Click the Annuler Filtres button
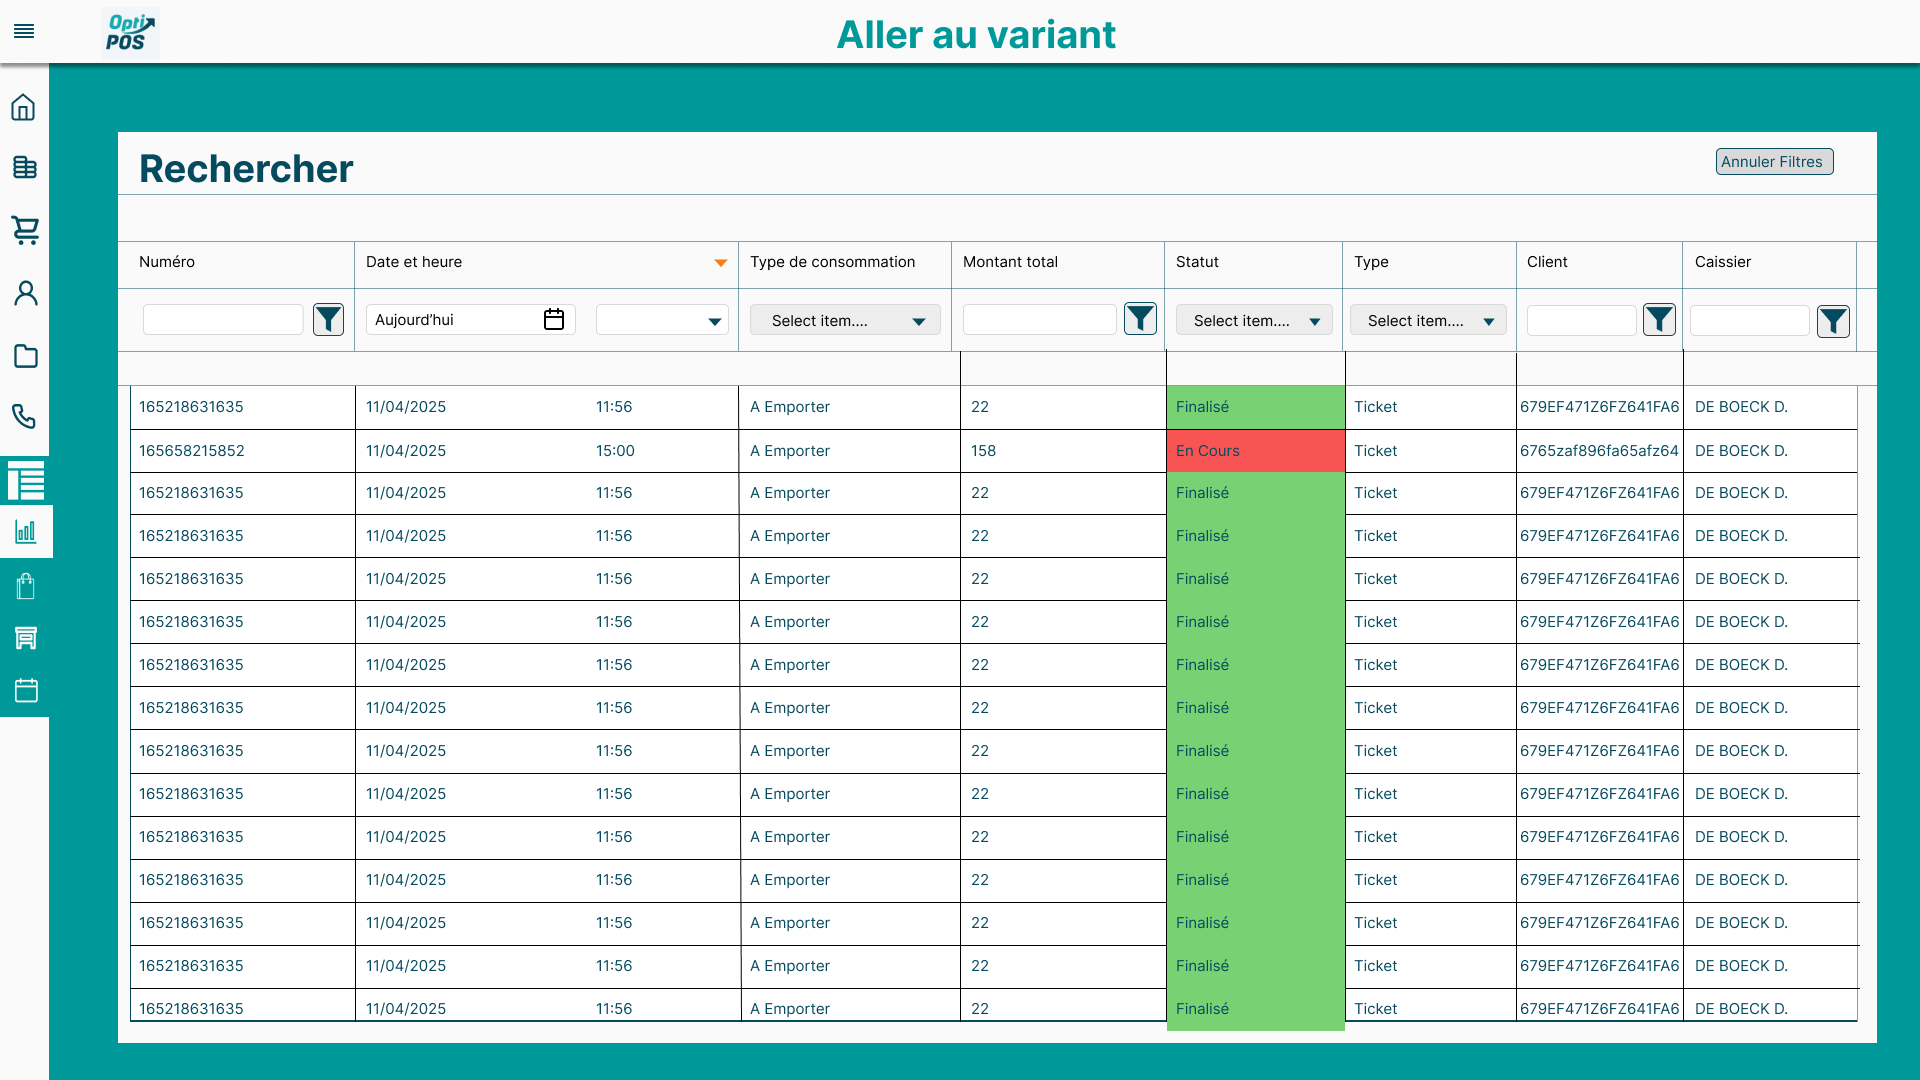Viewport: 1920px width, 1080px height. [x=1774, y=162]
